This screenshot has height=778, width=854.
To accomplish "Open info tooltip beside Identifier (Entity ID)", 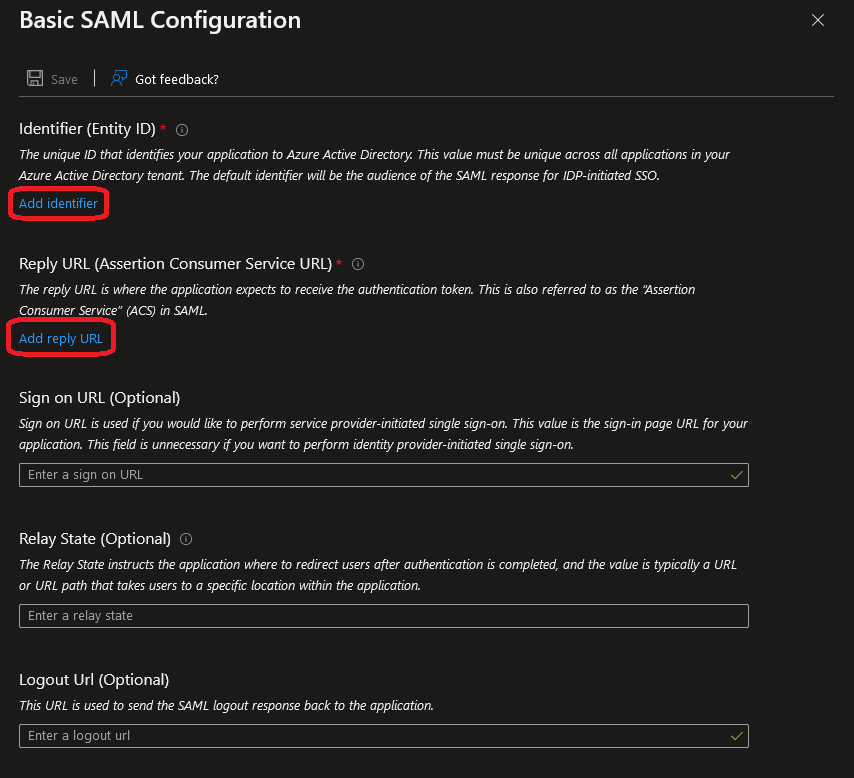I will (182, 129).
